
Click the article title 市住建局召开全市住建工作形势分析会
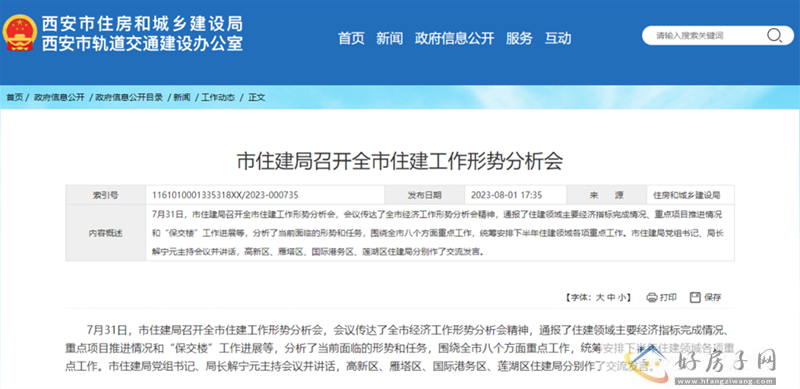[x=400, y=161]
